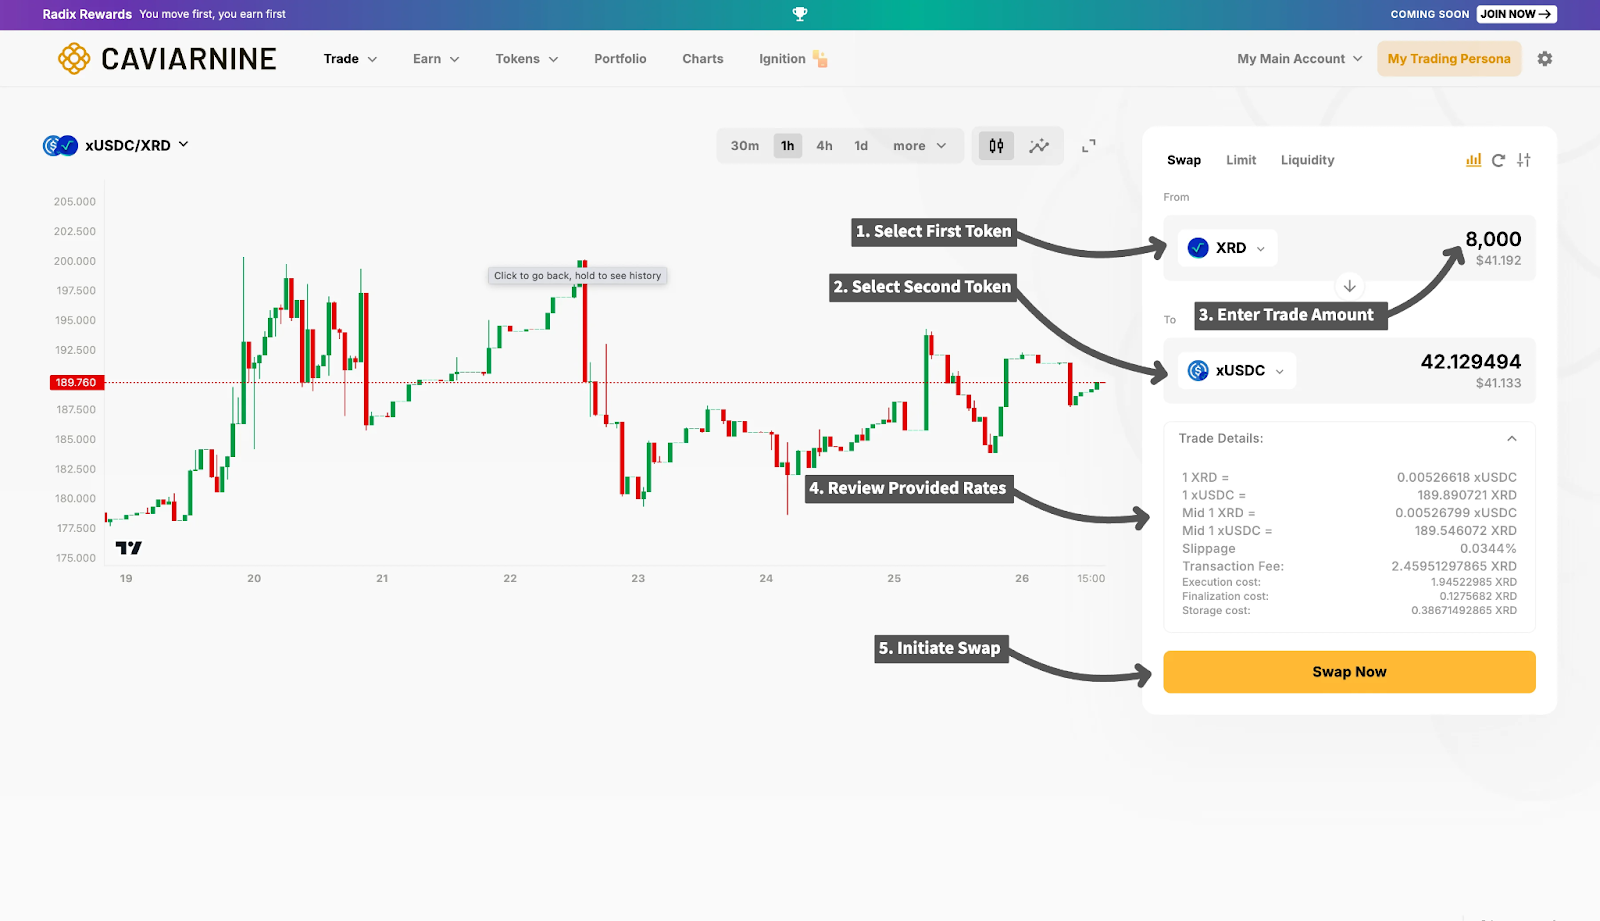Click the orange bar chart icon in swap panel

[x=1473, y=160]
